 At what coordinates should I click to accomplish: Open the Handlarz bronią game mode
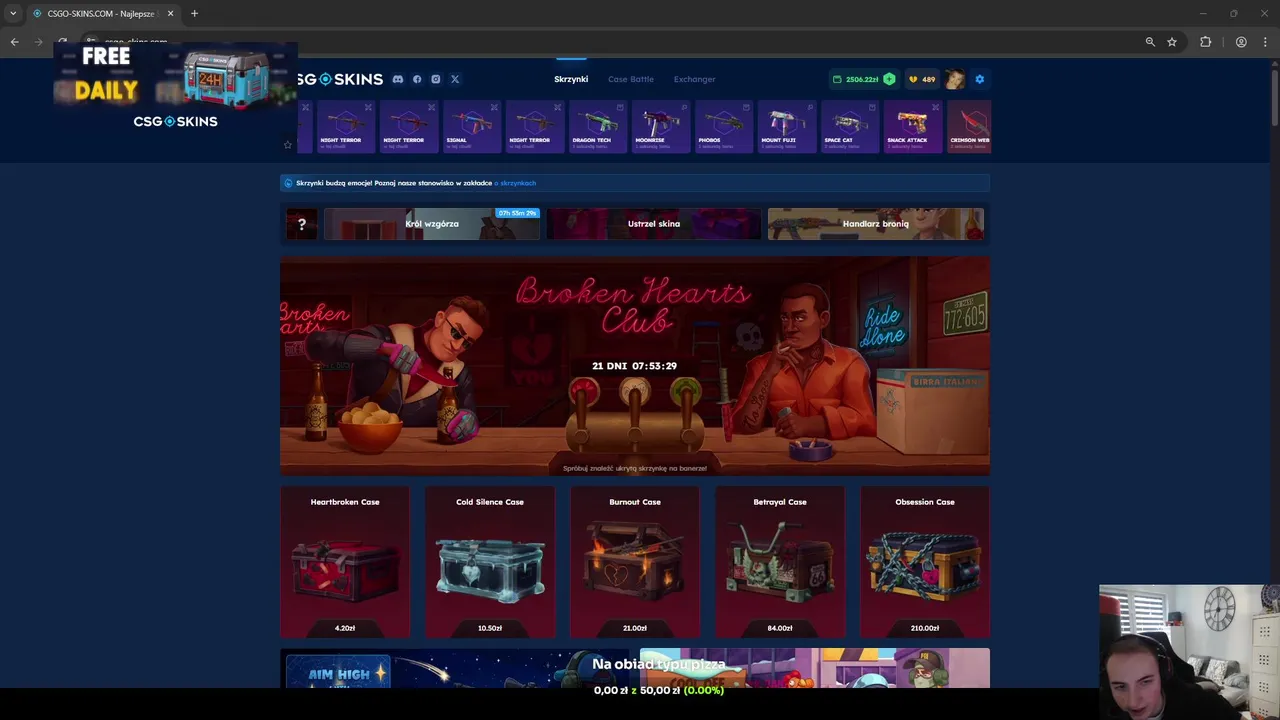tap(876, 224)
